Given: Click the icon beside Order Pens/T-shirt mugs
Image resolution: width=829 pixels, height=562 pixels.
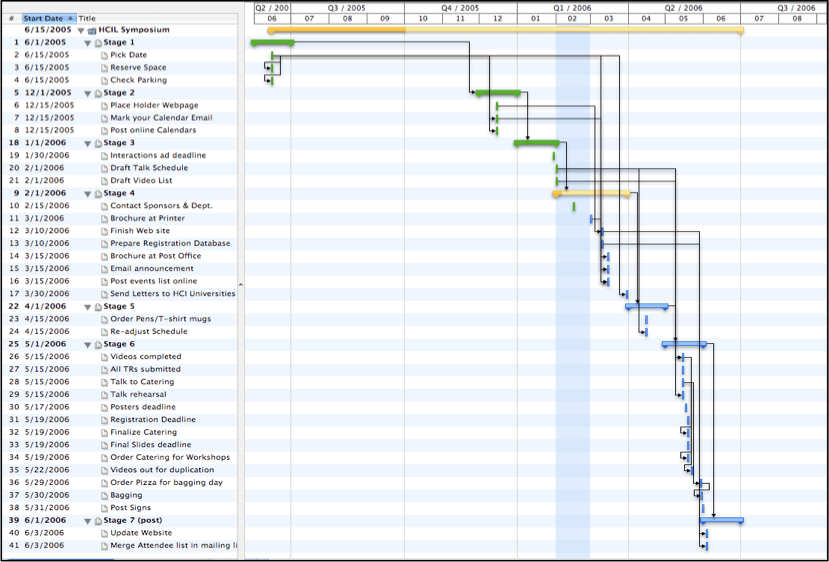Looking at the screenshot, I should [x=104, y=320].
